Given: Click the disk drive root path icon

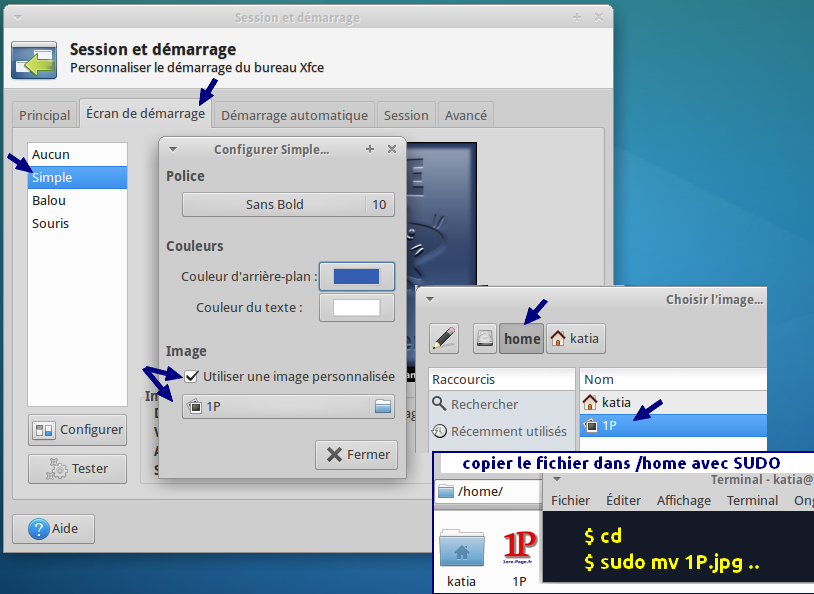Looking at the screenshot, I should pyautogui.click(x=485, y=338).
